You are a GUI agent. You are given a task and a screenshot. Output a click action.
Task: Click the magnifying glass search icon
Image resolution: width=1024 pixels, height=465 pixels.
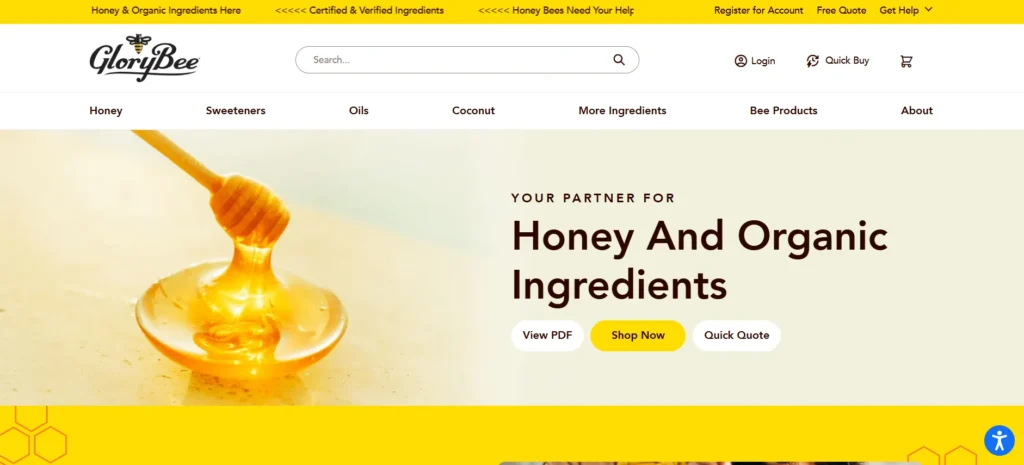tap(618, 59)
